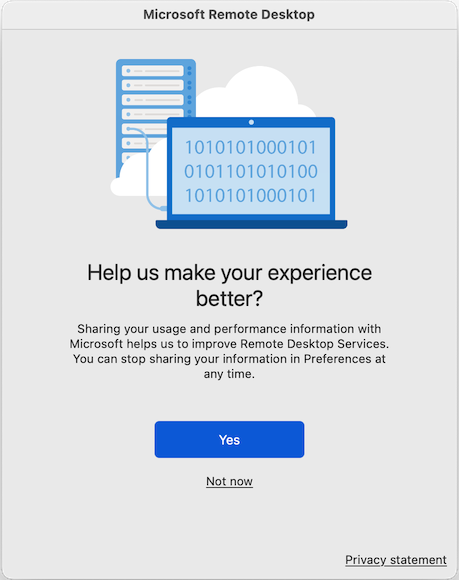
Task: Click the paragraph about sharing usage information
Action: pyautogui.click(x=229, y=351)
